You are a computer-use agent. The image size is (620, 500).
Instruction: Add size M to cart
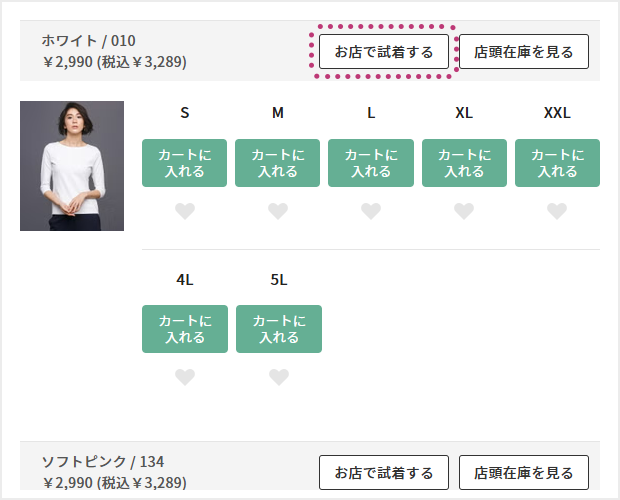pos(278,163)
